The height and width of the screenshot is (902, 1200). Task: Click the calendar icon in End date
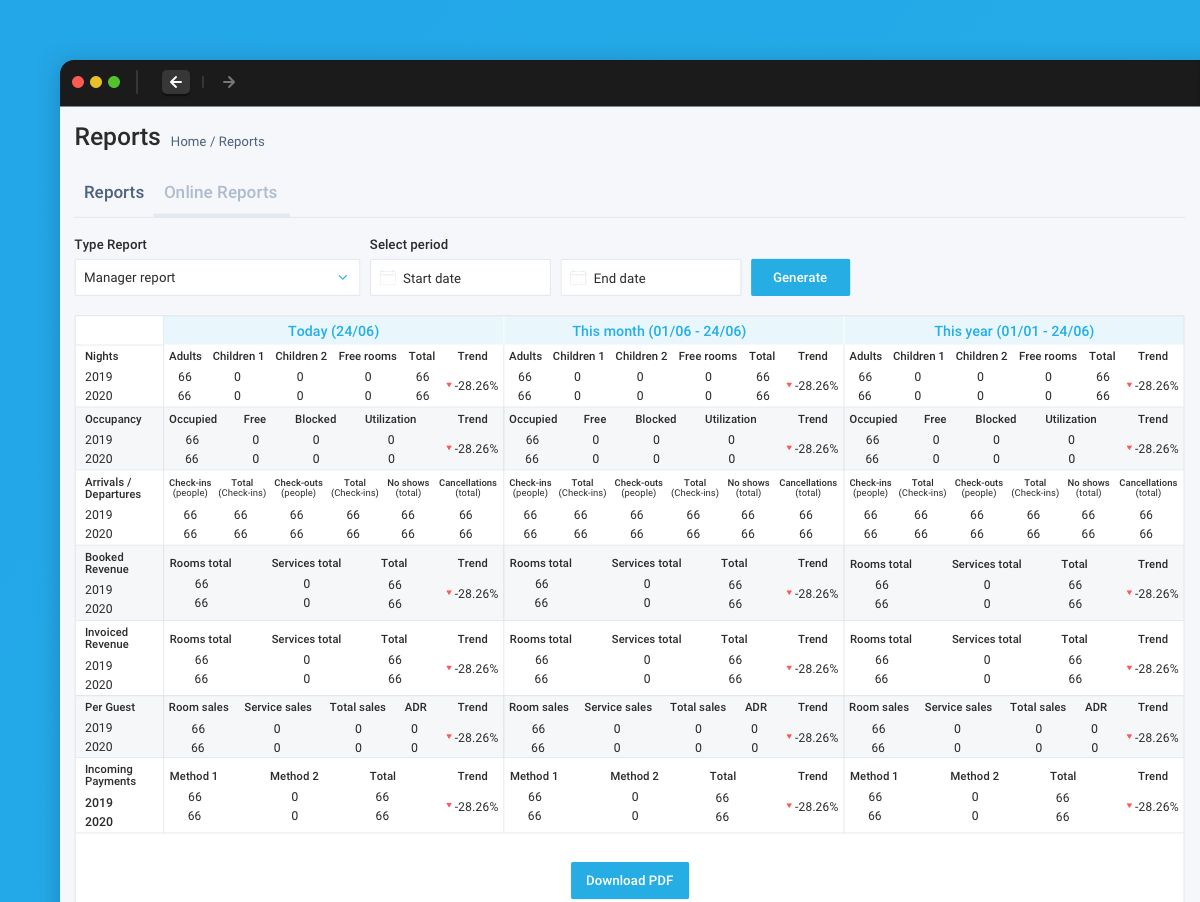click(578, 278)
